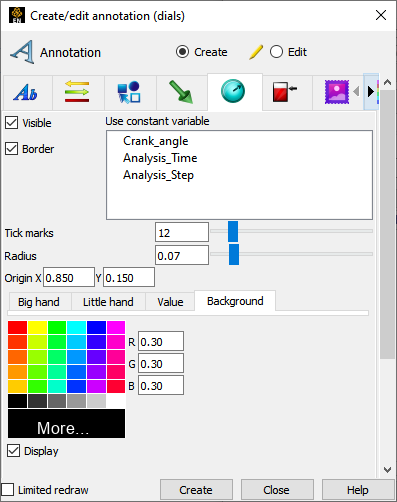This screenshot has height=502, width=397.
Task: Pick the cyan color swatch
Action: click(77, 327)
